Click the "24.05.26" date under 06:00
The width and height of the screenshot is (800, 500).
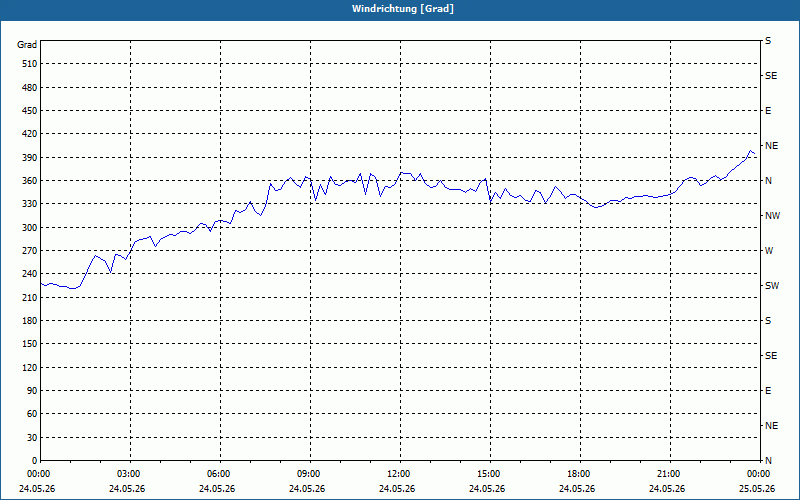click(x=217, y=489)
